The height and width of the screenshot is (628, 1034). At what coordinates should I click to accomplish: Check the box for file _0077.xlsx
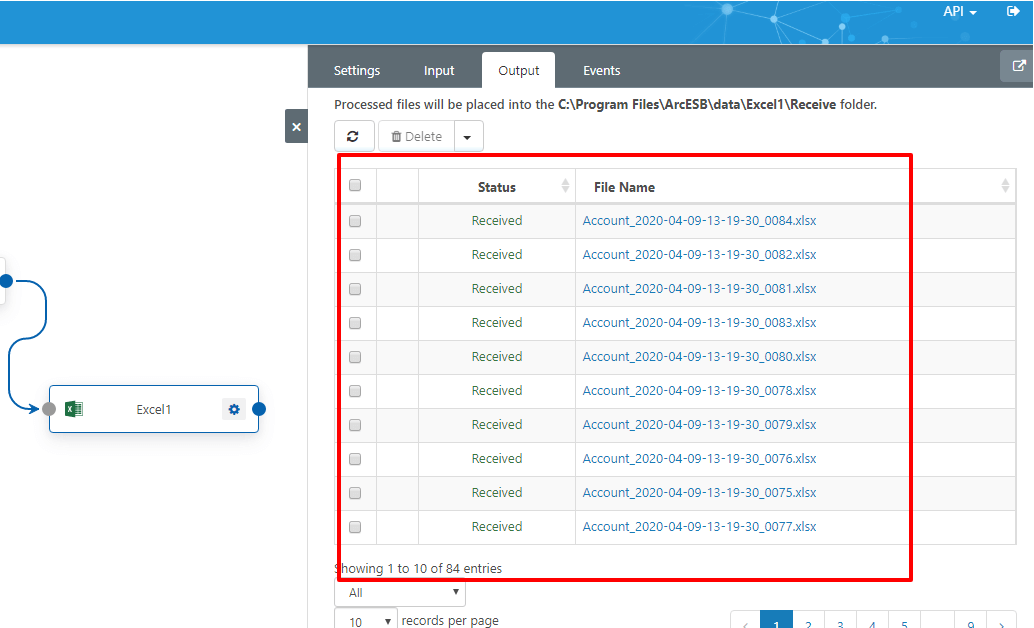click(x=355, y=527)
